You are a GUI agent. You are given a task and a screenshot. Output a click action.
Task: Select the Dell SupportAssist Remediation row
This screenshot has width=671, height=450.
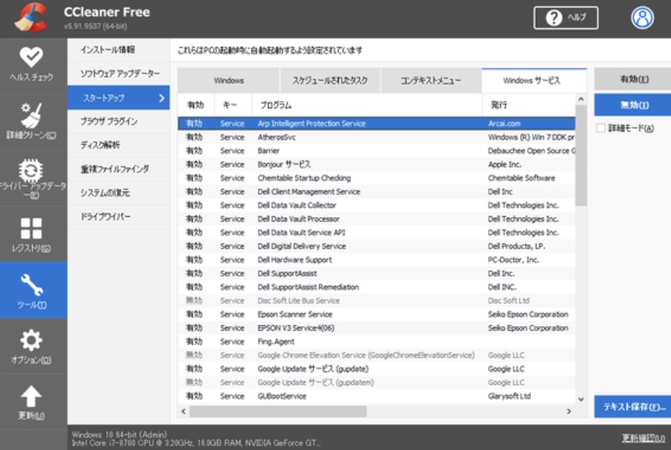[377, 287]
